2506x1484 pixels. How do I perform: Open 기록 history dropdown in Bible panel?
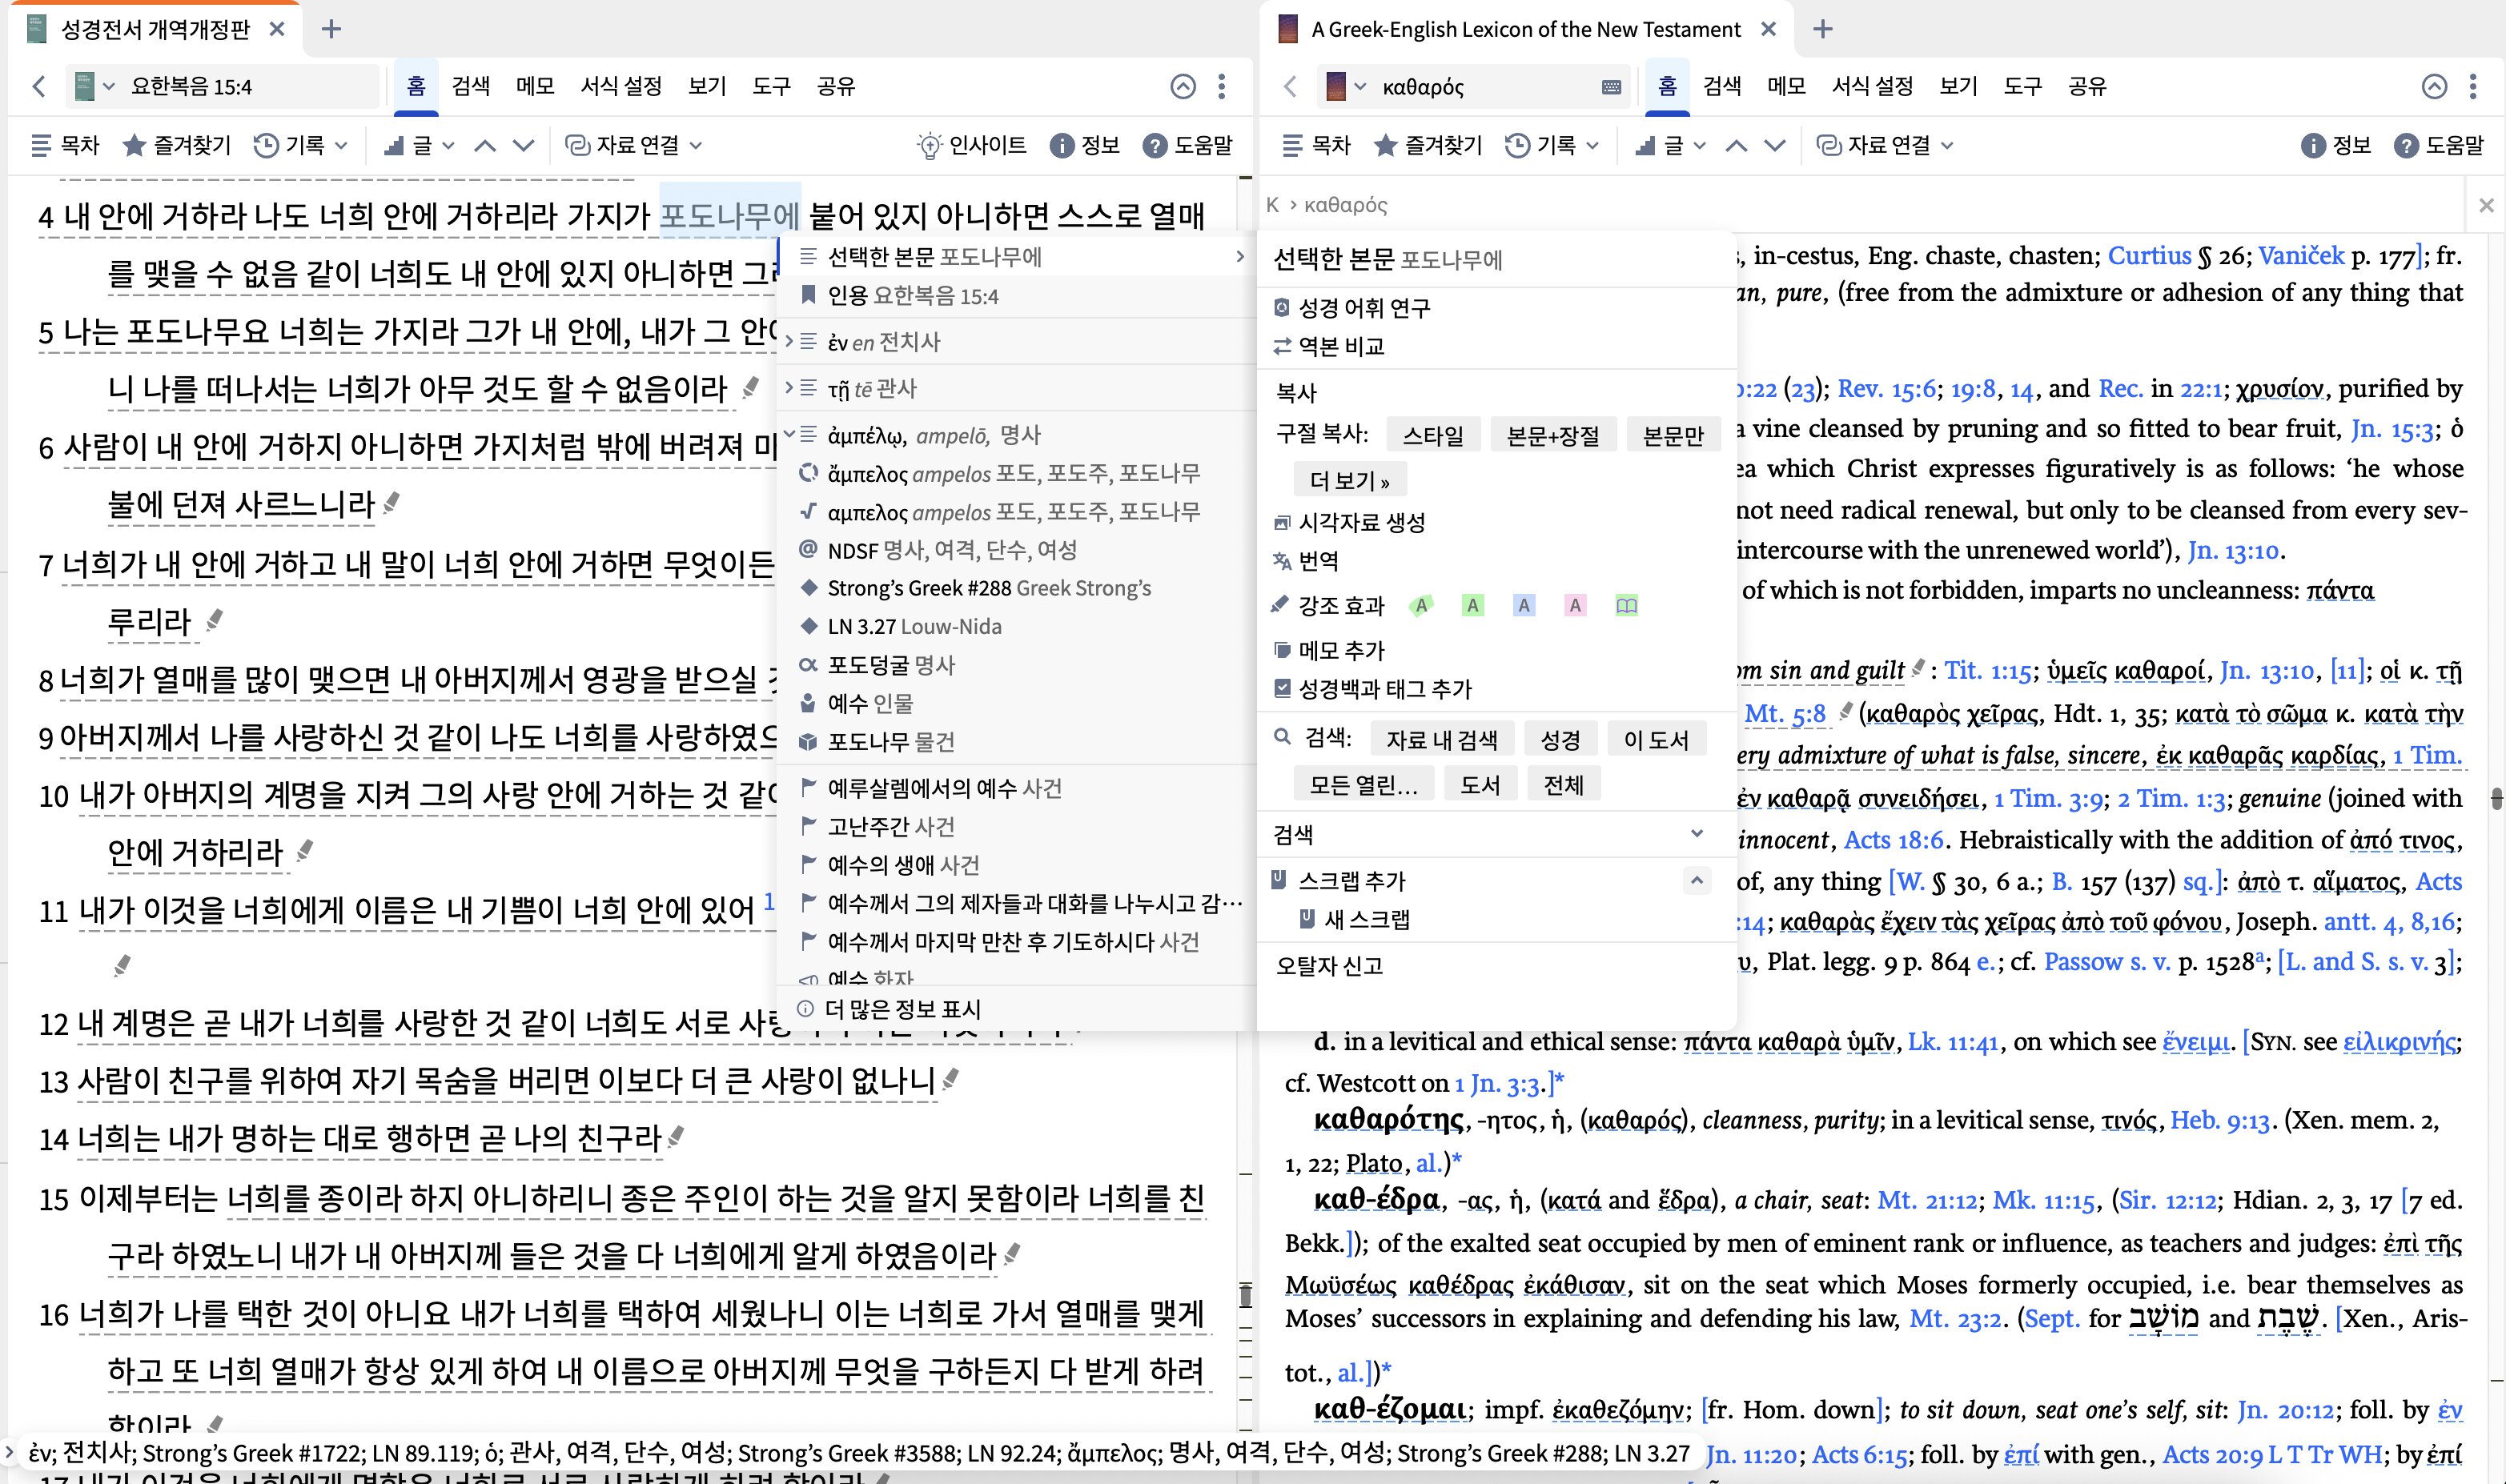pos(300,145)
